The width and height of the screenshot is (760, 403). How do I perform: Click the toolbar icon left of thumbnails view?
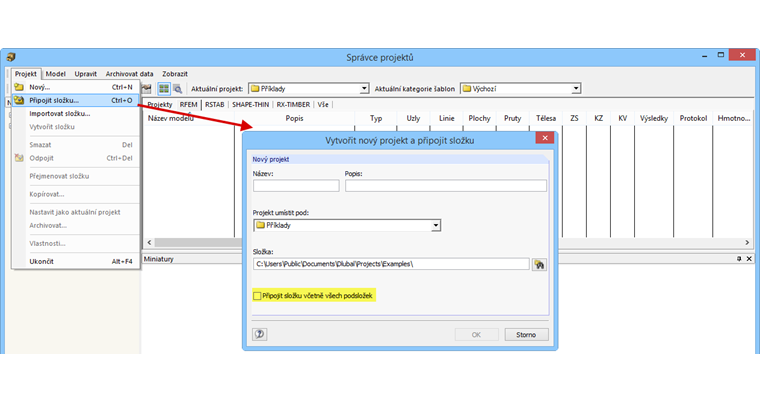(x=147, y=89)
